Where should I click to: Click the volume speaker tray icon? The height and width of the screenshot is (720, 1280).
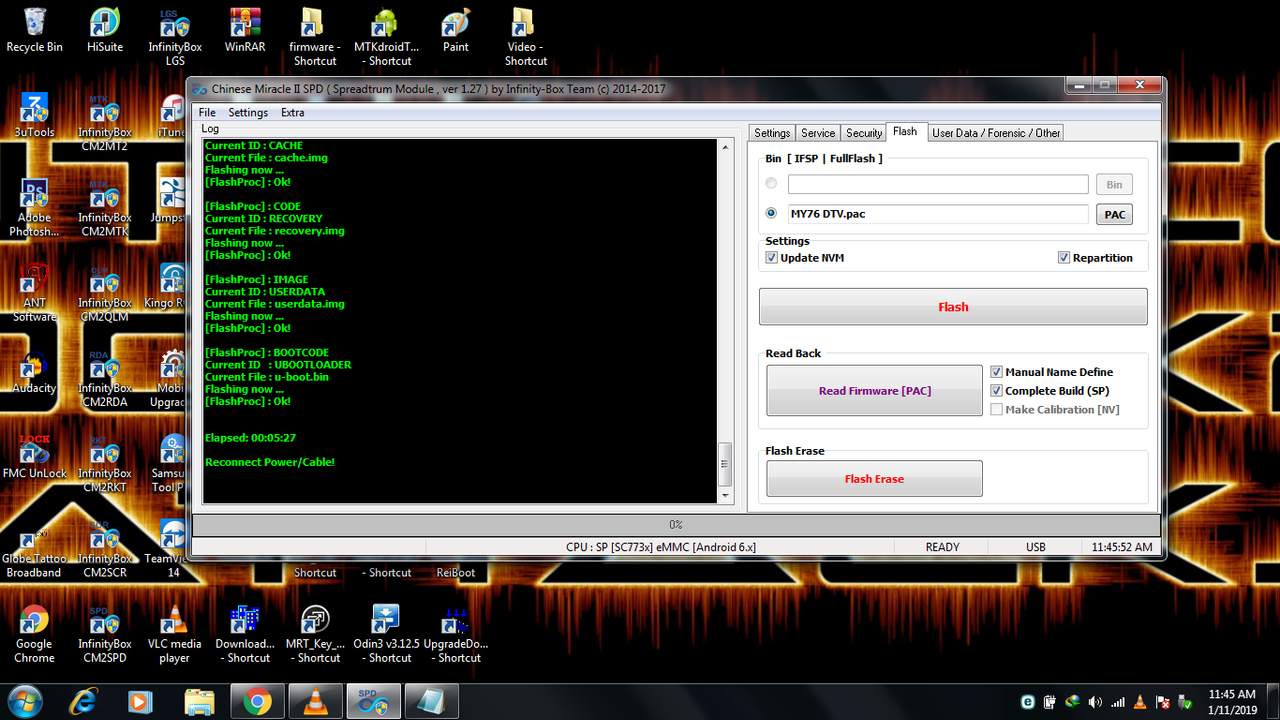tap(1096, 702)
